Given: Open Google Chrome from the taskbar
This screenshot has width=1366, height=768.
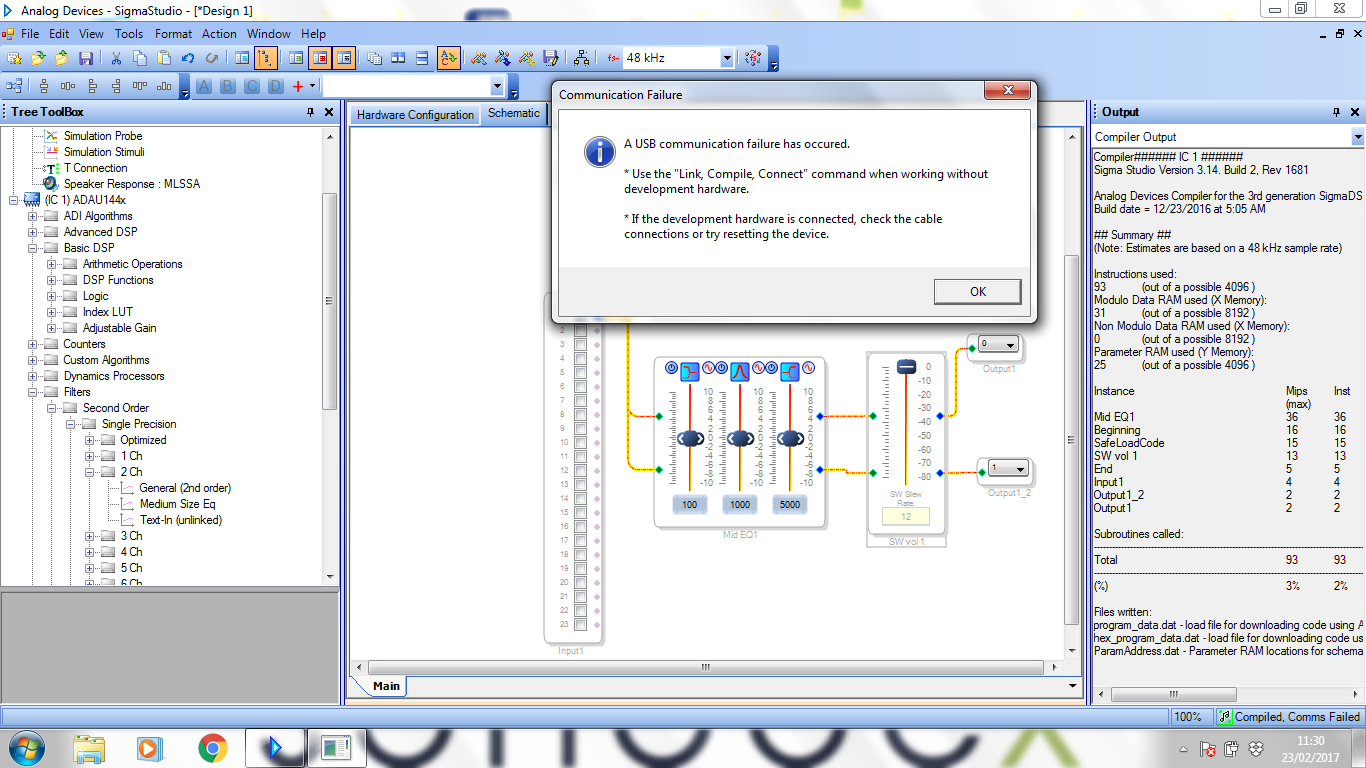Looking at the screenshot, I should click(212, 747).
